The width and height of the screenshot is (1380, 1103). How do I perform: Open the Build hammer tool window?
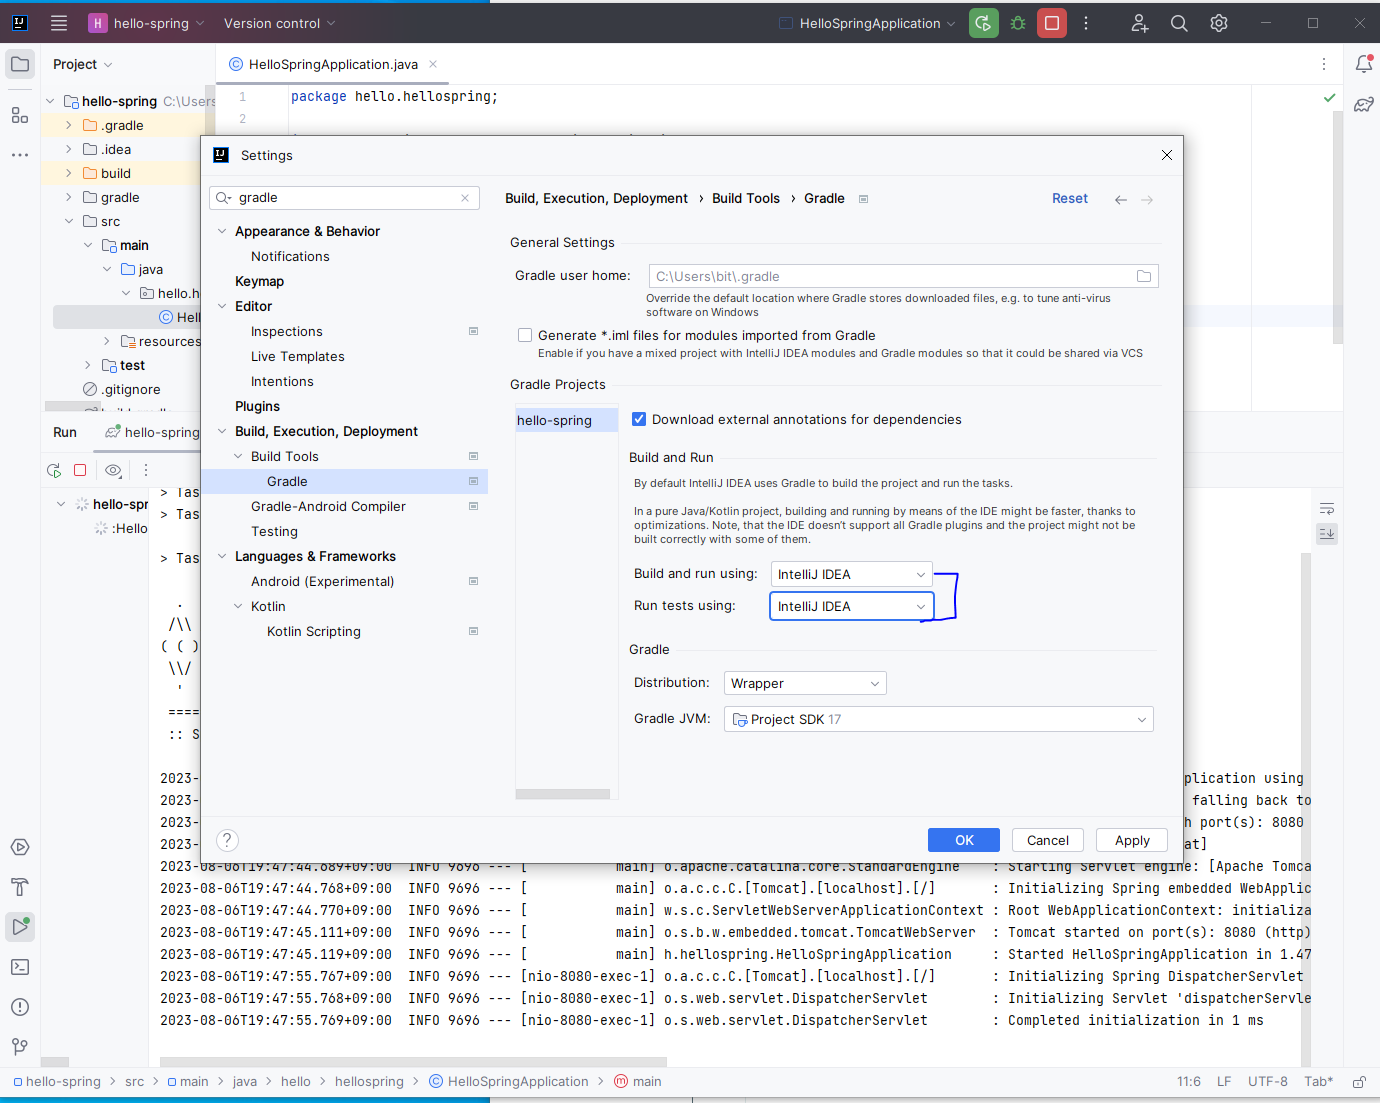pyautogui.click(x=20, y=887)
